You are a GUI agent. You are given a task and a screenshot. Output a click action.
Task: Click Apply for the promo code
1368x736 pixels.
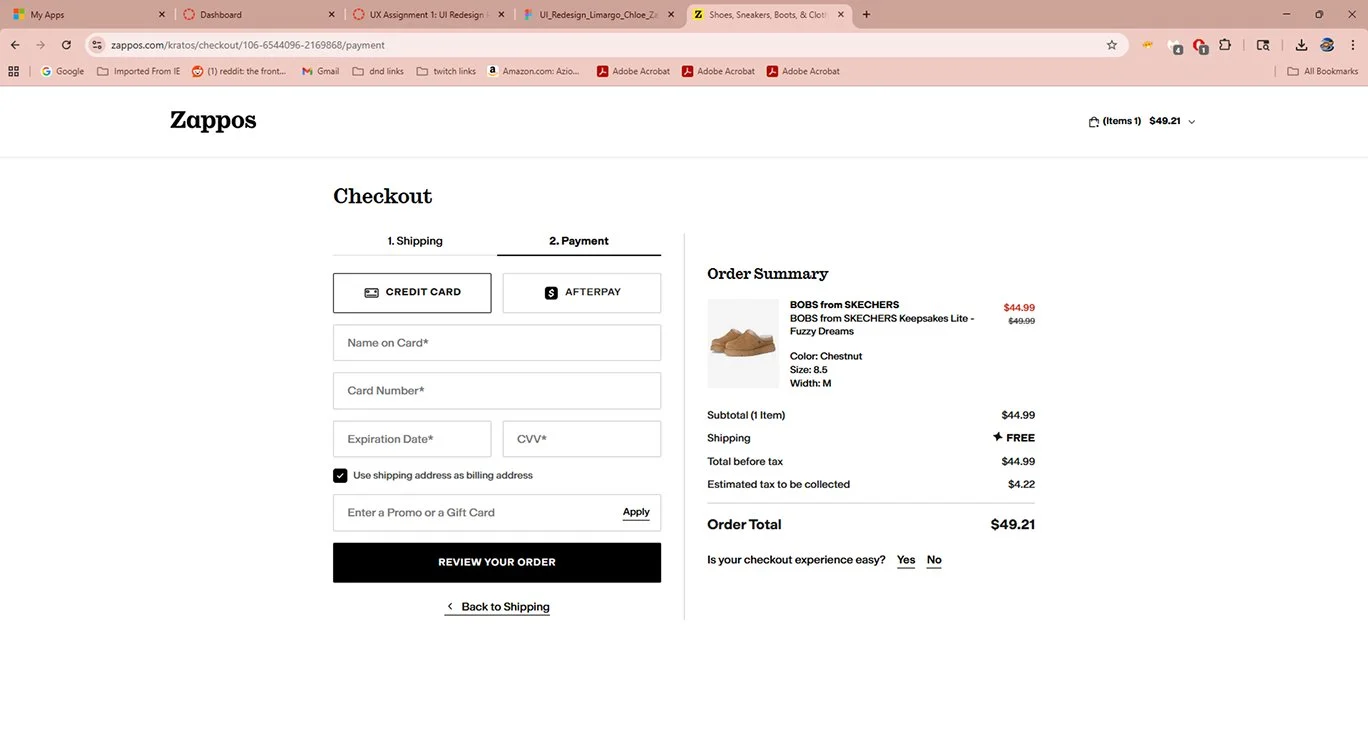pos(636,512)
